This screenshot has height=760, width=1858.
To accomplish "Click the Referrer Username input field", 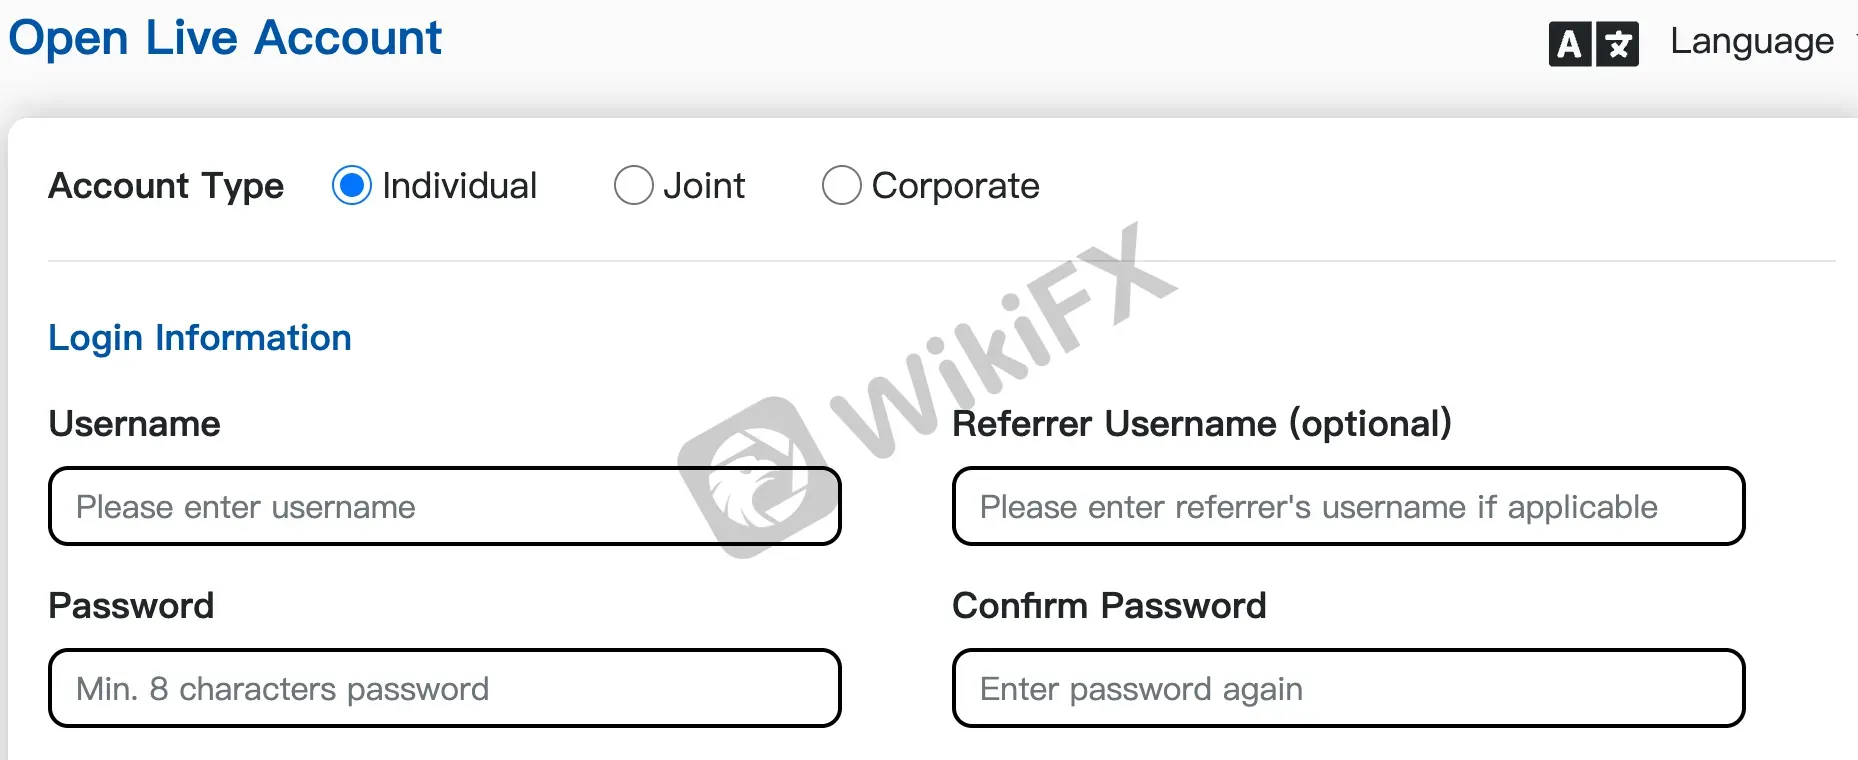I will (x=1349, y=506).
